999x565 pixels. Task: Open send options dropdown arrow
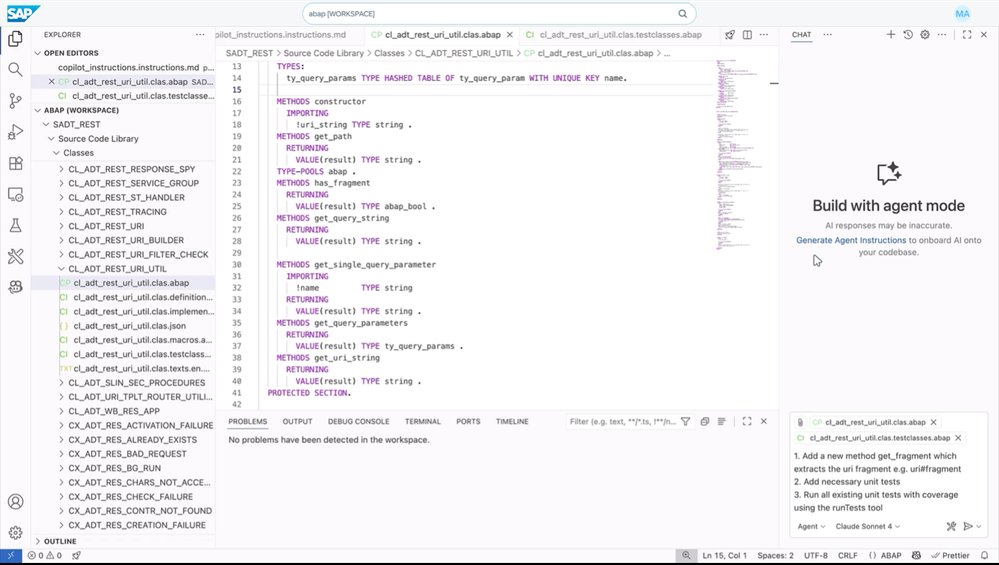click(979, 526)
